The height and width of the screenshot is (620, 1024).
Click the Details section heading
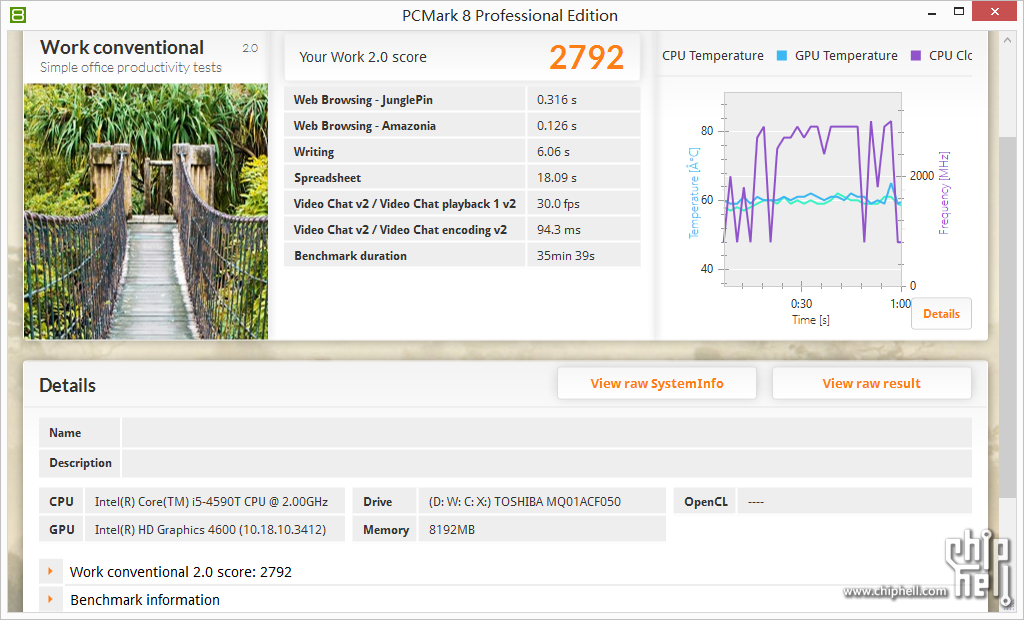coord(67,385)
